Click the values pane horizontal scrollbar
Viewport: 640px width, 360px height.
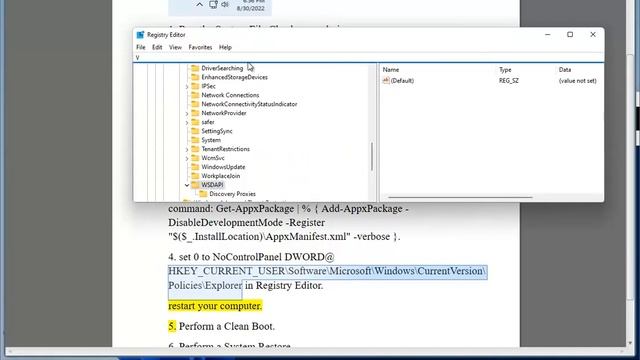[x=460, y=198]
